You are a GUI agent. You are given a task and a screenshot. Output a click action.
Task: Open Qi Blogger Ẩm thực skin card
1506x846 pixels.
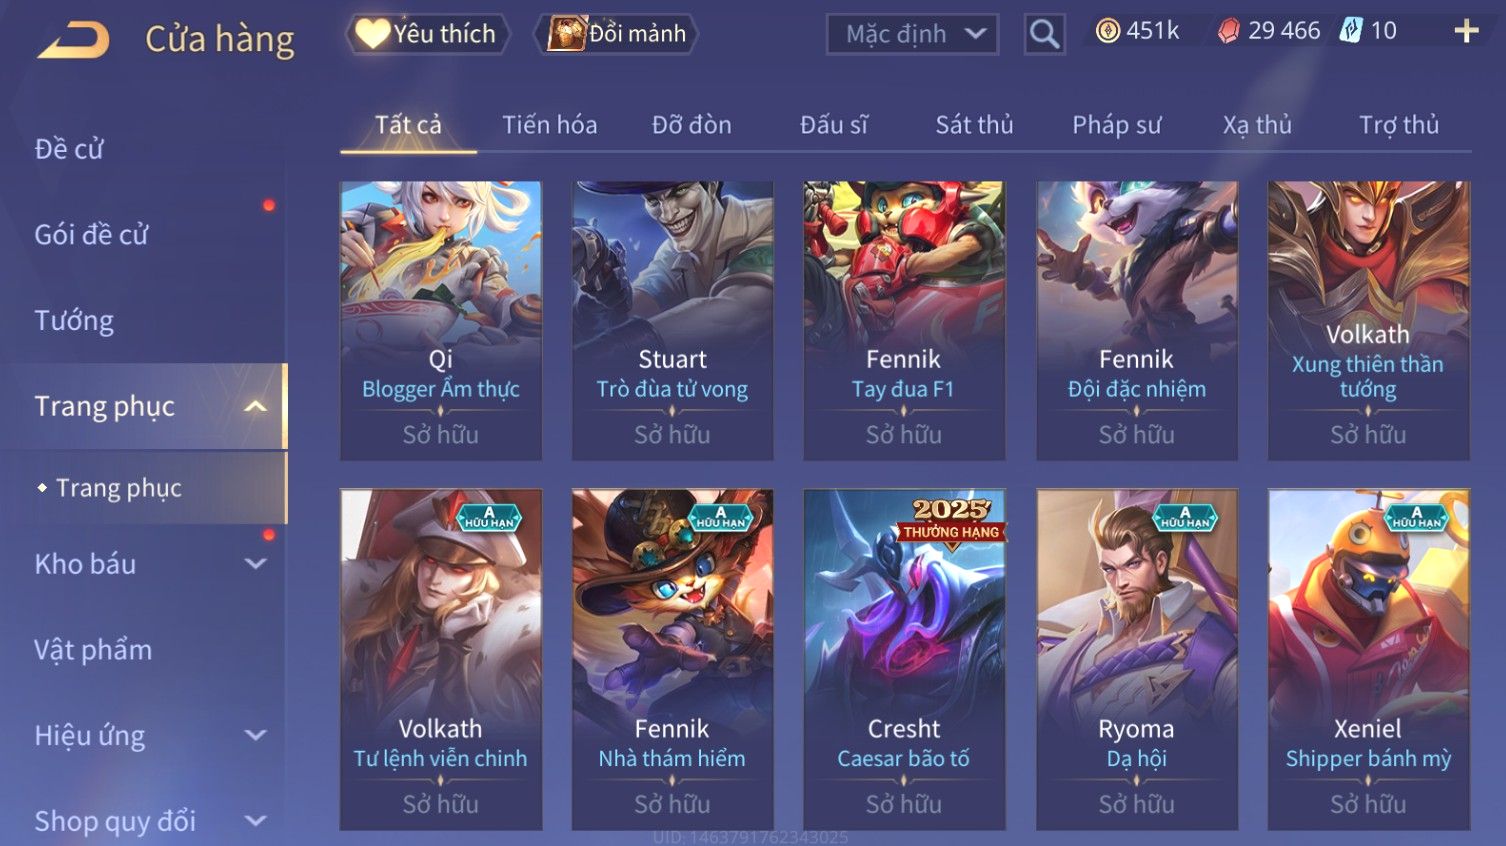click(x=441, y=320)
